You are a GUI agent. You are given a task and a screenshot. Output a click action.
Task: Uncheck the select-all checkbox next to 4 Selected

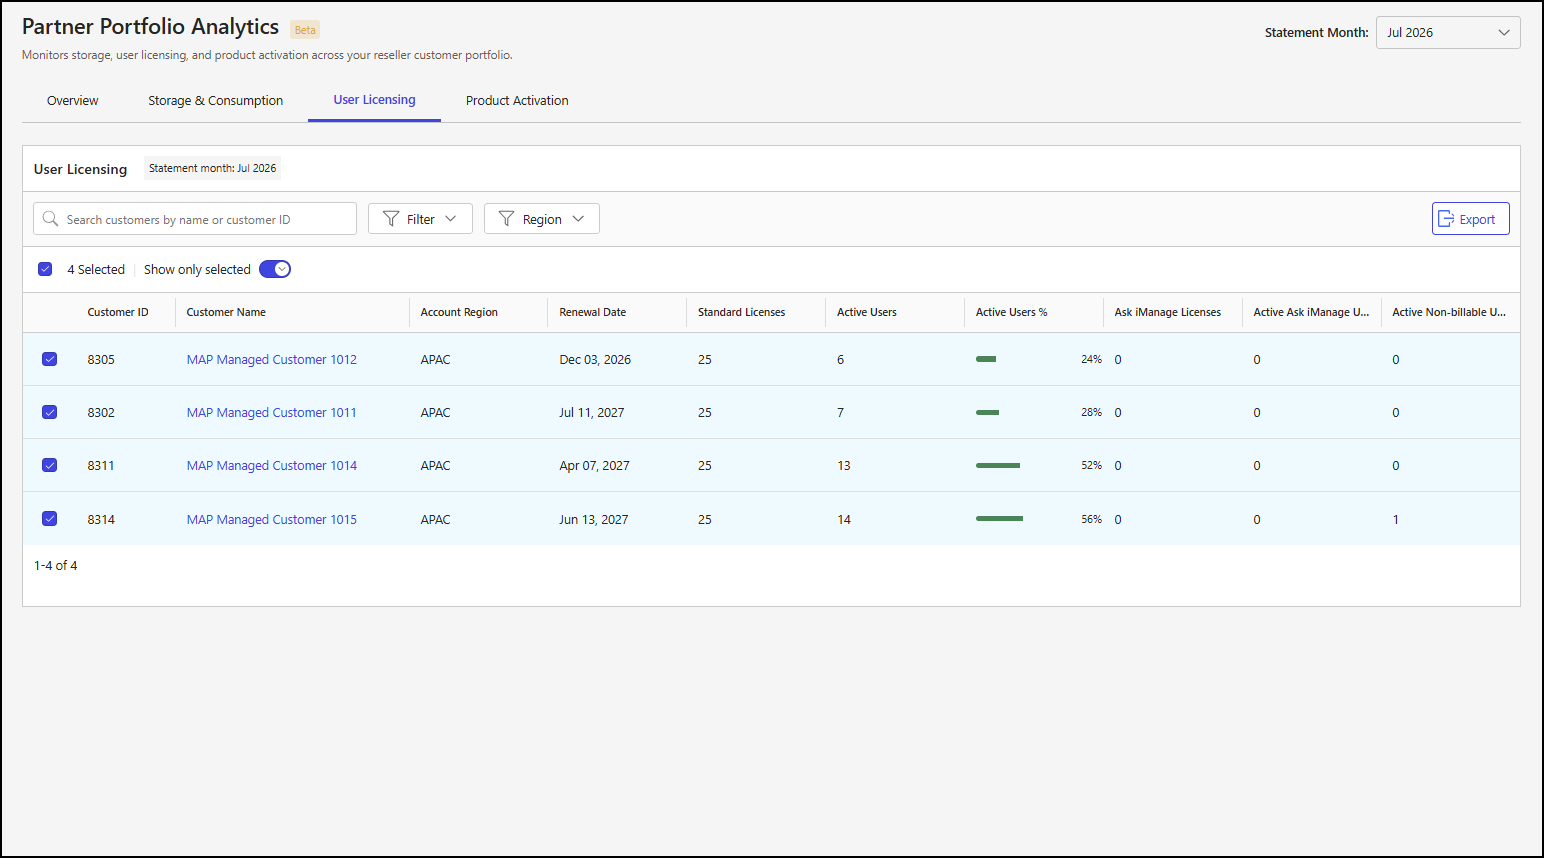pos(45,269)
